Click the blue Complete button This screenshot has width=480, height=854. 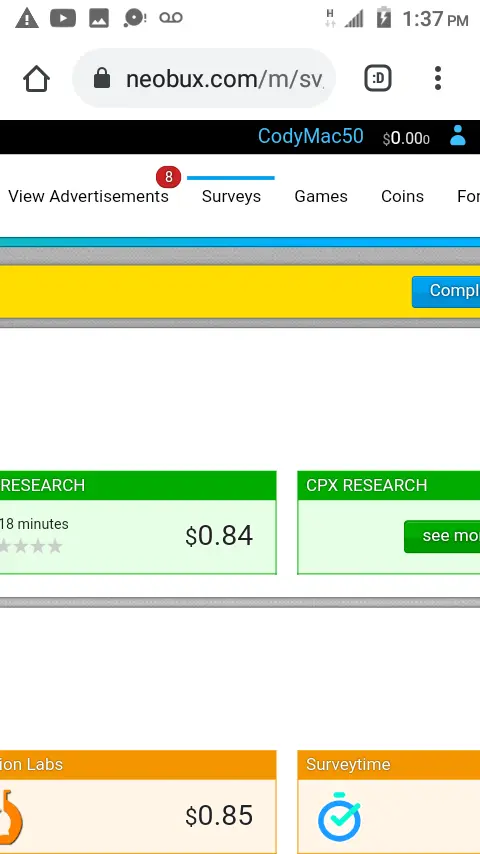click(x=446, y=291)
